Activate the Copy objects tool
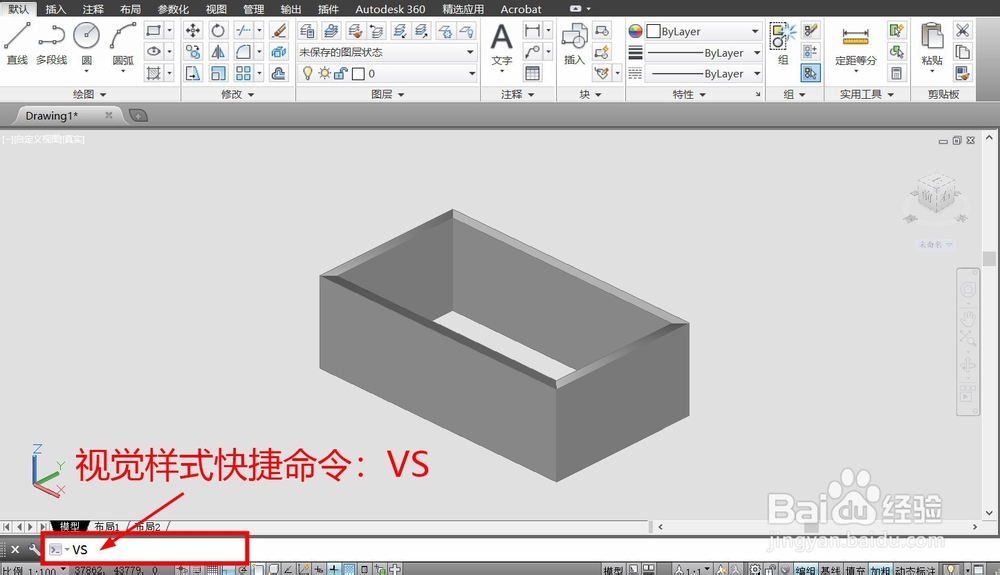The width and height of the screenshot is (1000, 575). (193, 52)
